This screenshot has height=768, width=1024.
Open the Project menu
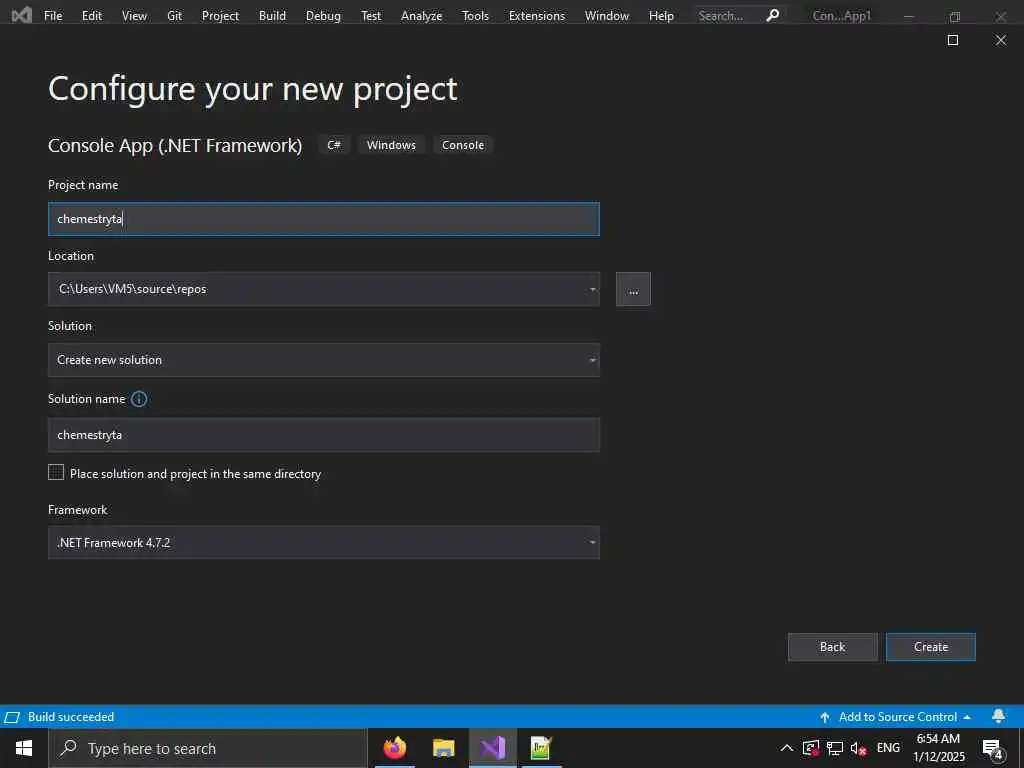tap(220, 16)
